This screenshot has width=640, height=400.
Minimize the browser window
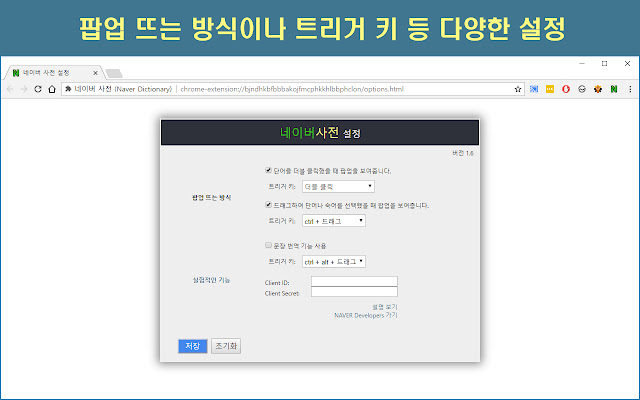582,64
